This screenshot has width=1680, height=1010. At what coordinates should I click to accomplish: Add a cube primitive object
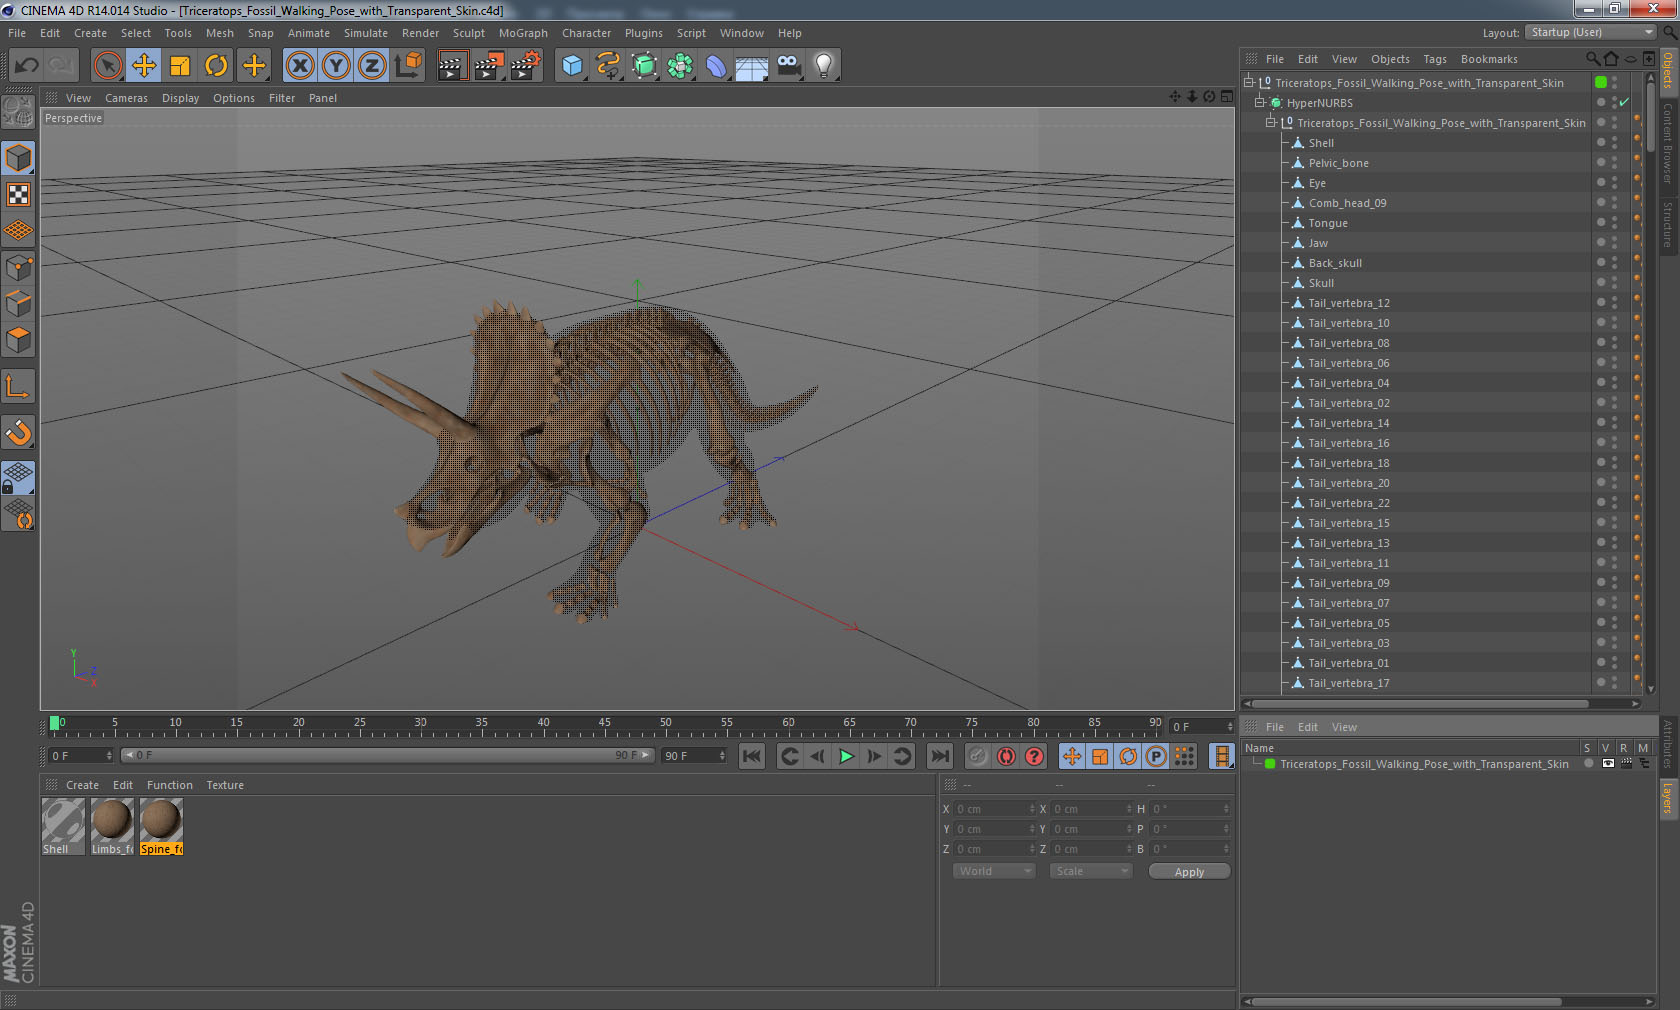(x=572, y=66)
